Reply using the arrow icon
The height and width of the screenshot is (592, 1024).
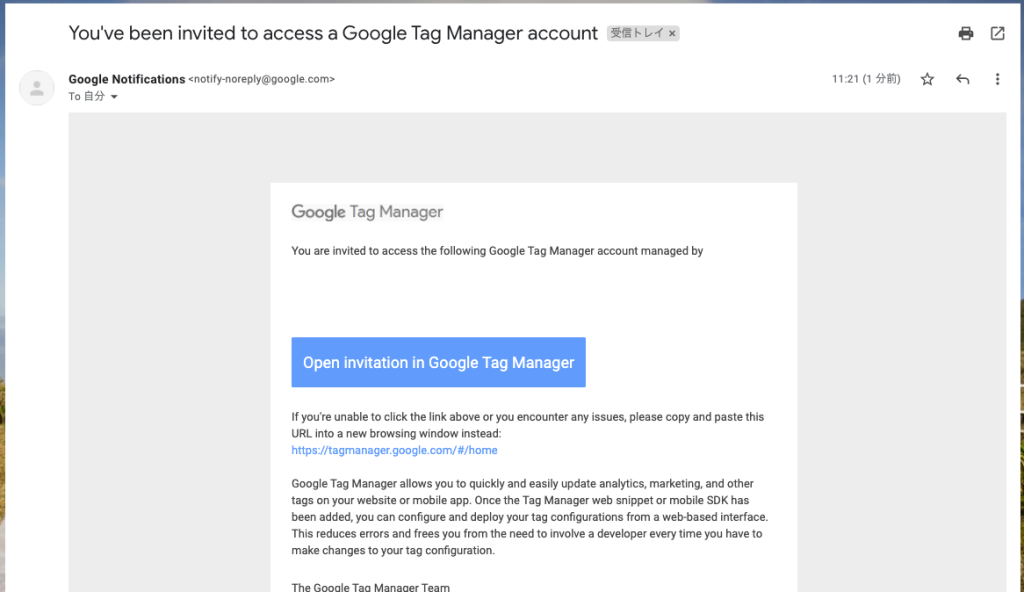pos(963,79)
